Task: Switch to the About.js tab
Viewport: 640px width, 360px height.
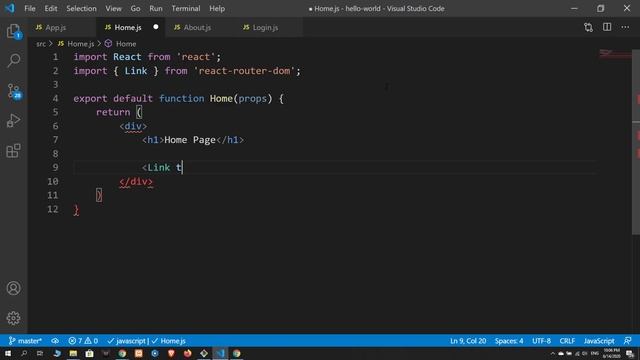Action: pos(197,27)
